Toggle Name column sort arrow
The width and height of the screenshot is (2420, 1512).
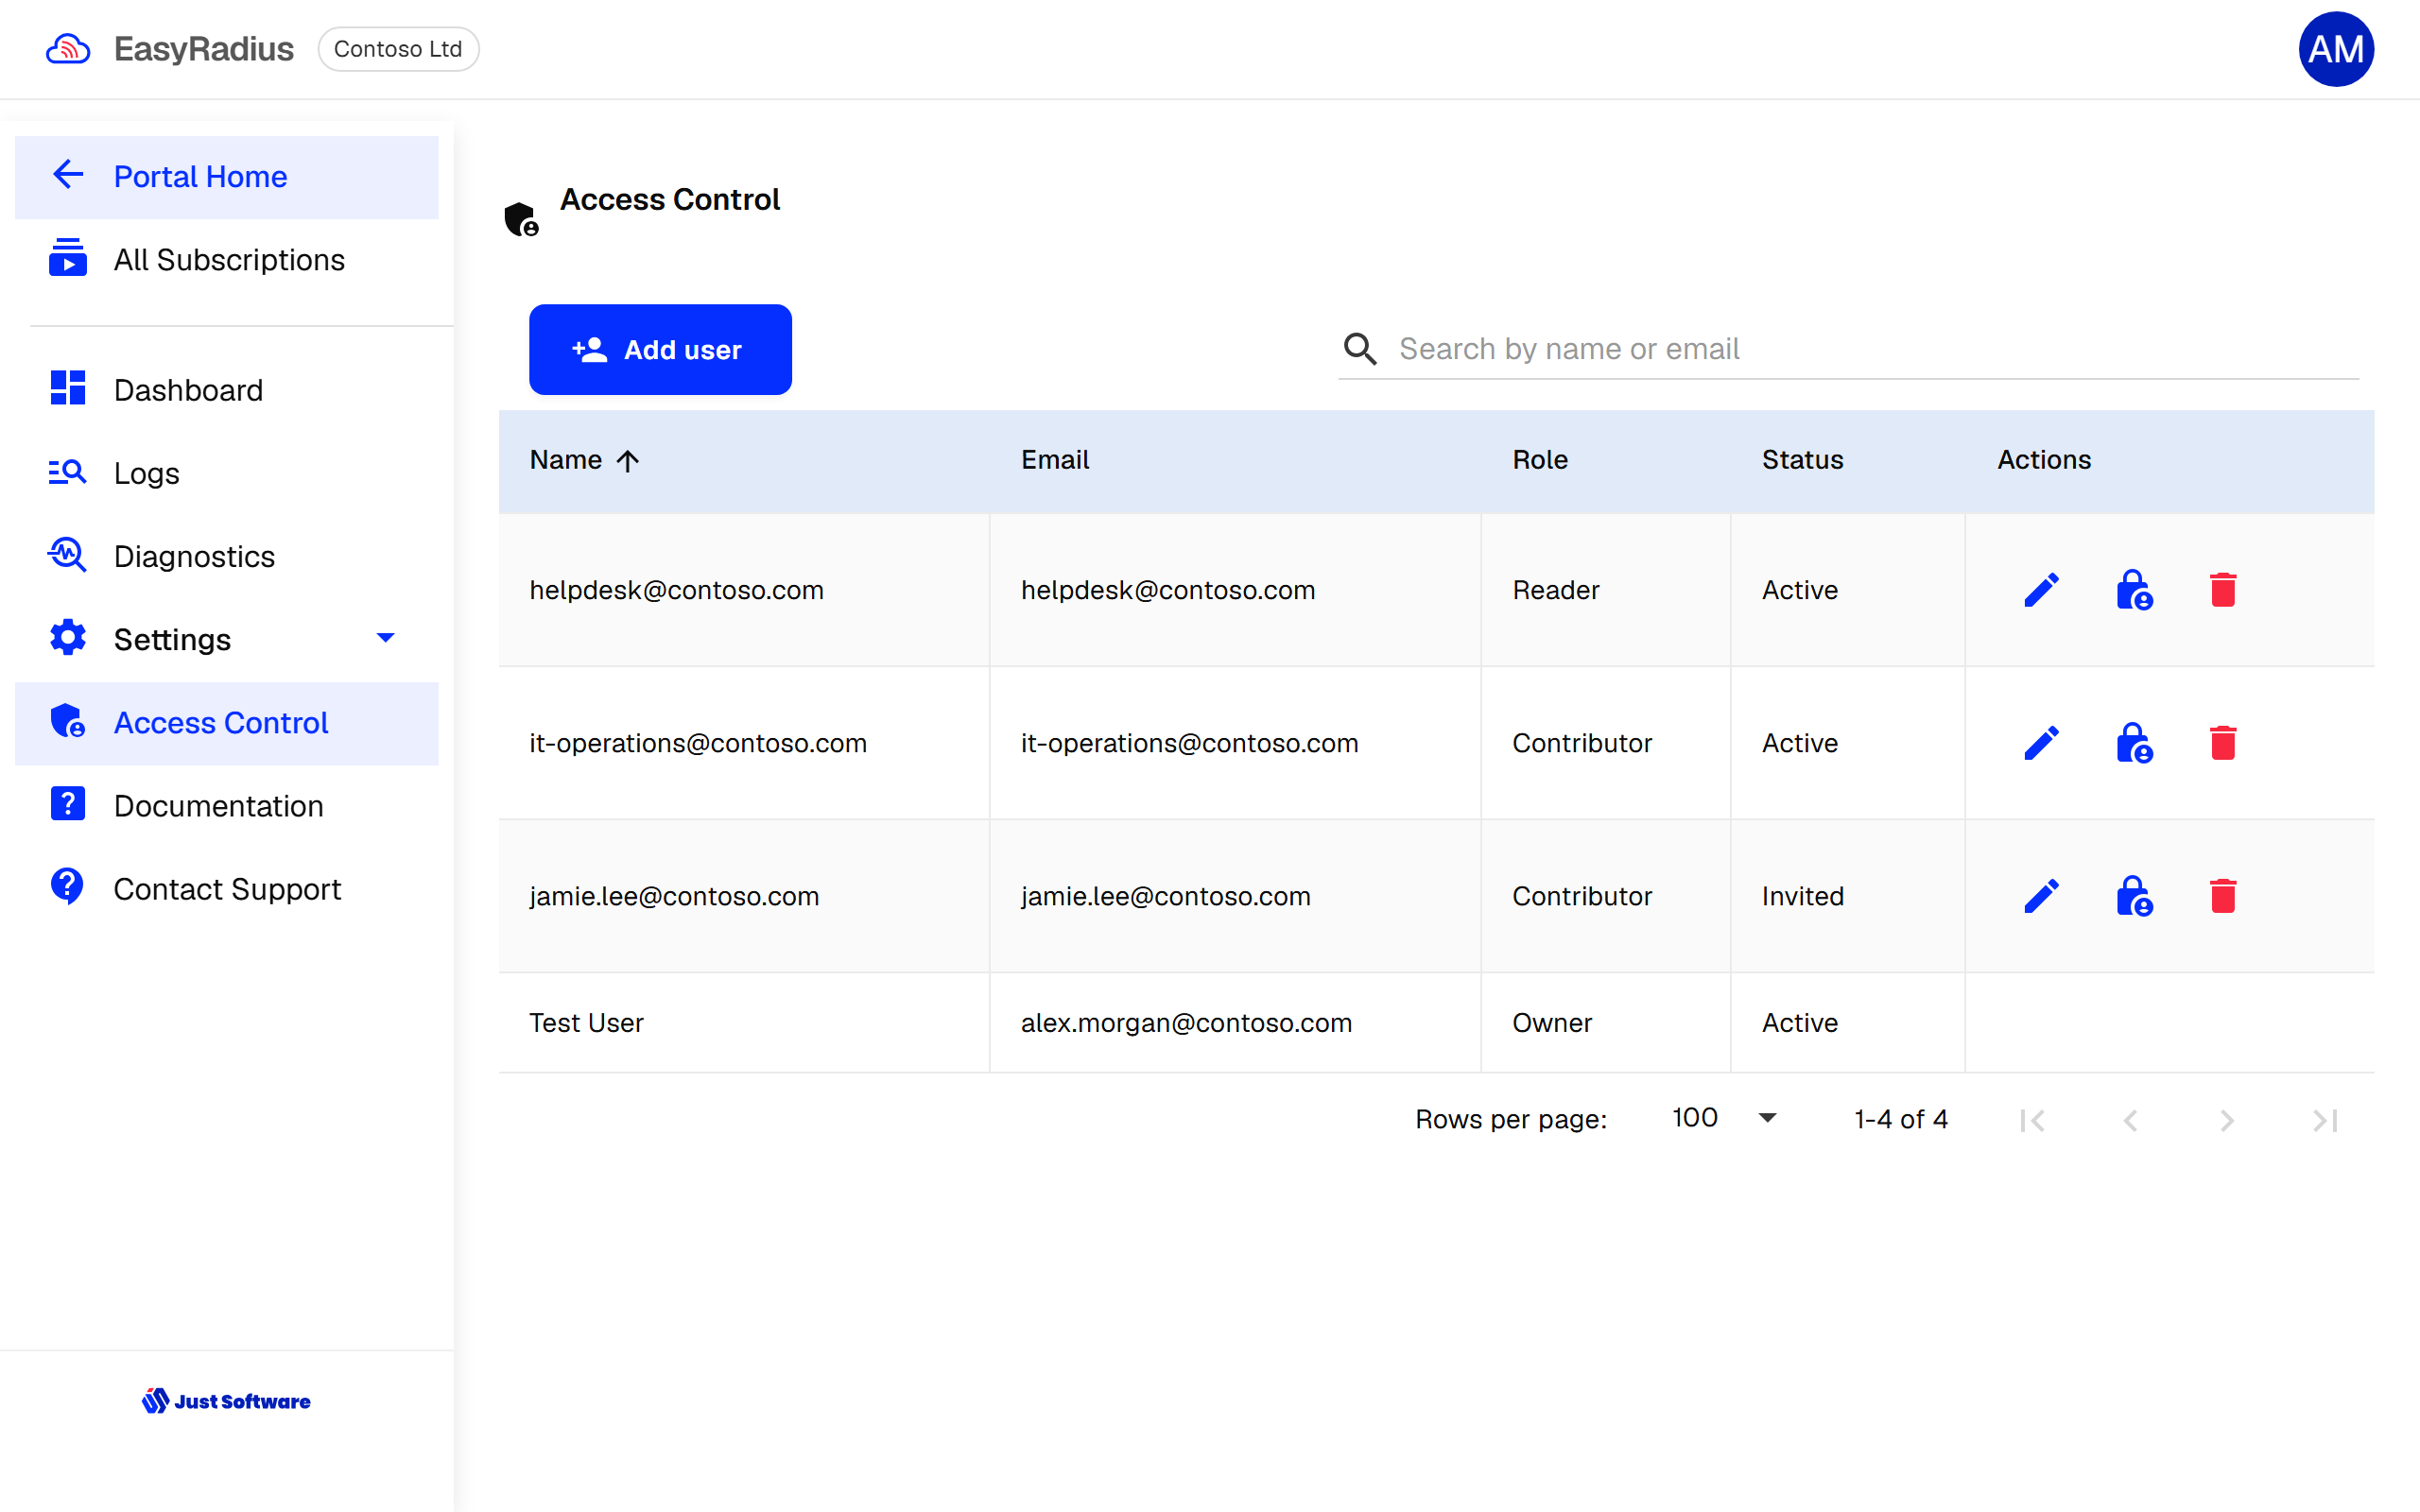[x=627, y=460]
